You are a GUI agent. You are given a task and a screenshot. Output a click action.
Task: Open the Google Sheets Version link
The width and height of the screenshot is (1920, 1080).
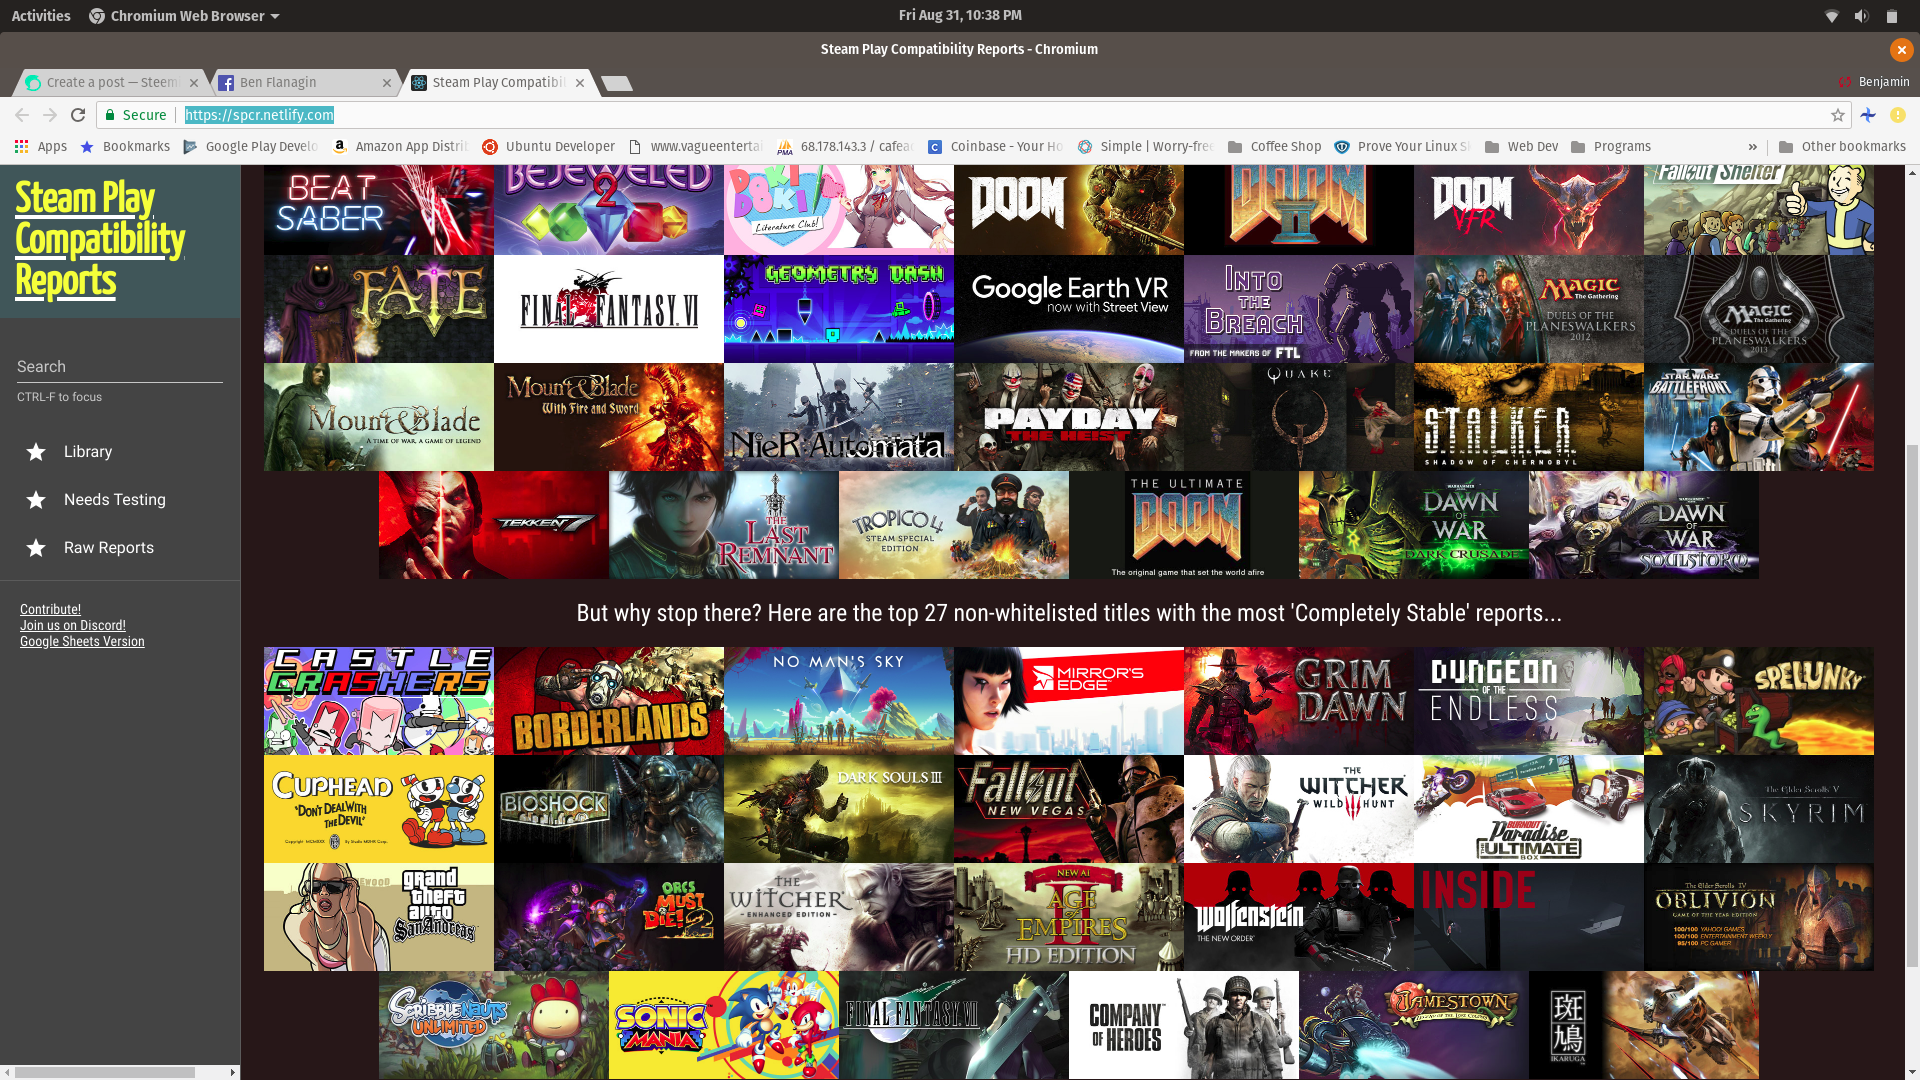pos(81,641)
